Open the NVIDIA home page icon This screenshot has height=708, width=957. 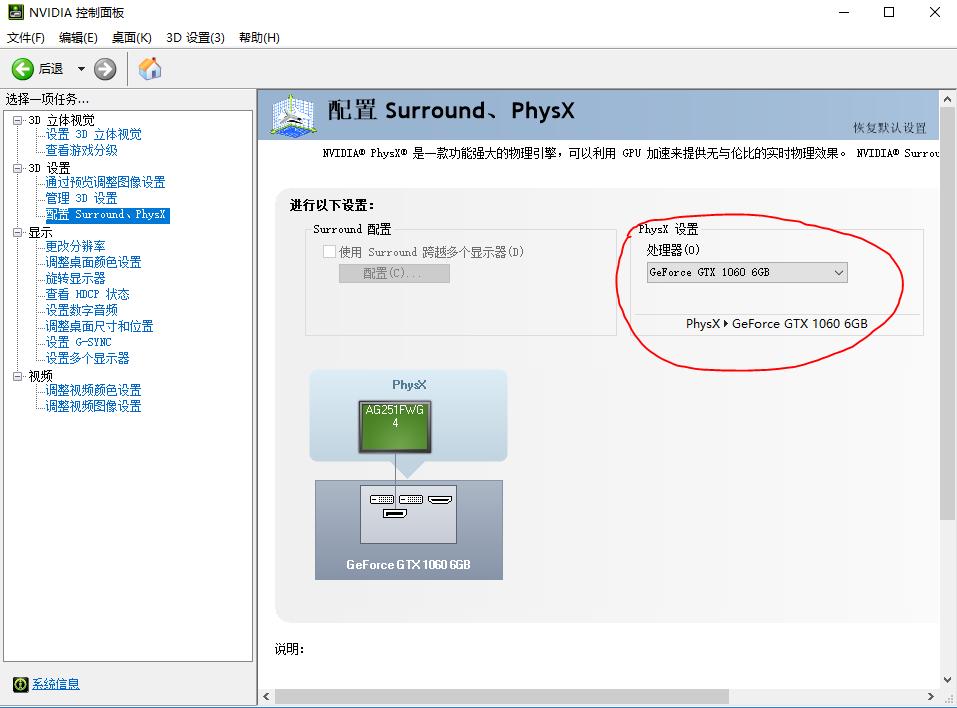(x=150, y=68)
